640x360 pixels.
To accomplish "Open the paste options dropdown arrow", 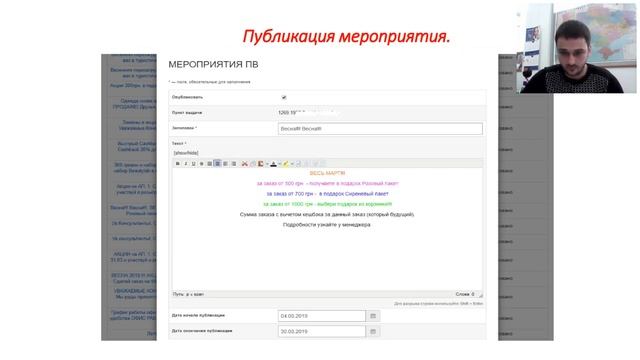I will (267, 164).
